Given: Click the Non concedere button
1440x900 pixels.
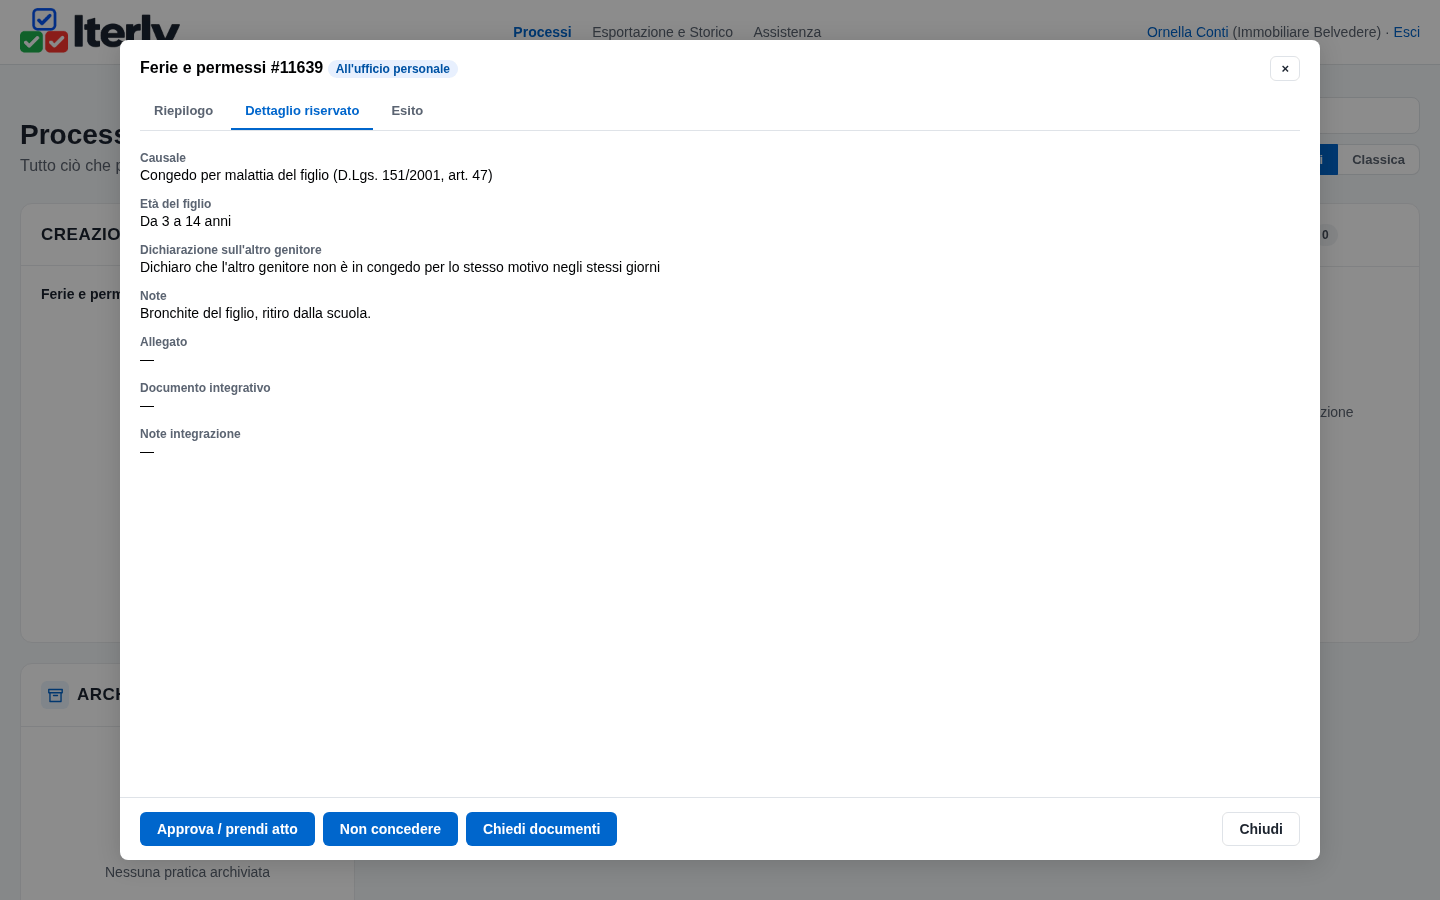Looking at the screenshot, I should pos(390,829).
